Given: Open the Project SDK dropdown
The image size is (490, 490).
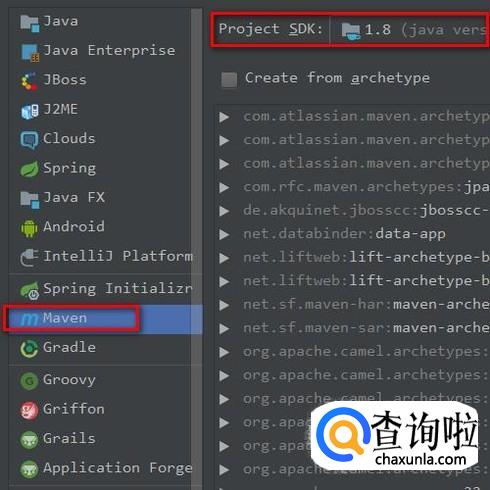Looking at the screenshot, I should [410, 30].
